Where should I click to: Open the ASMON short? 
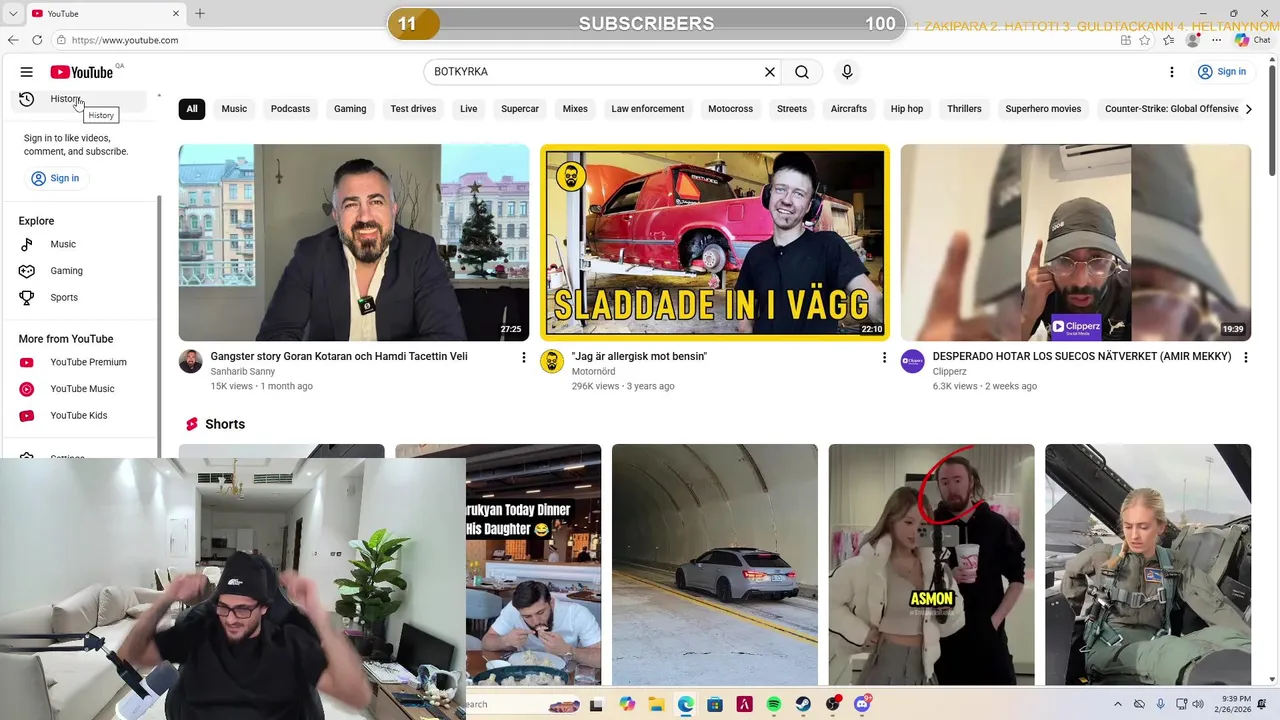point(932,565)
